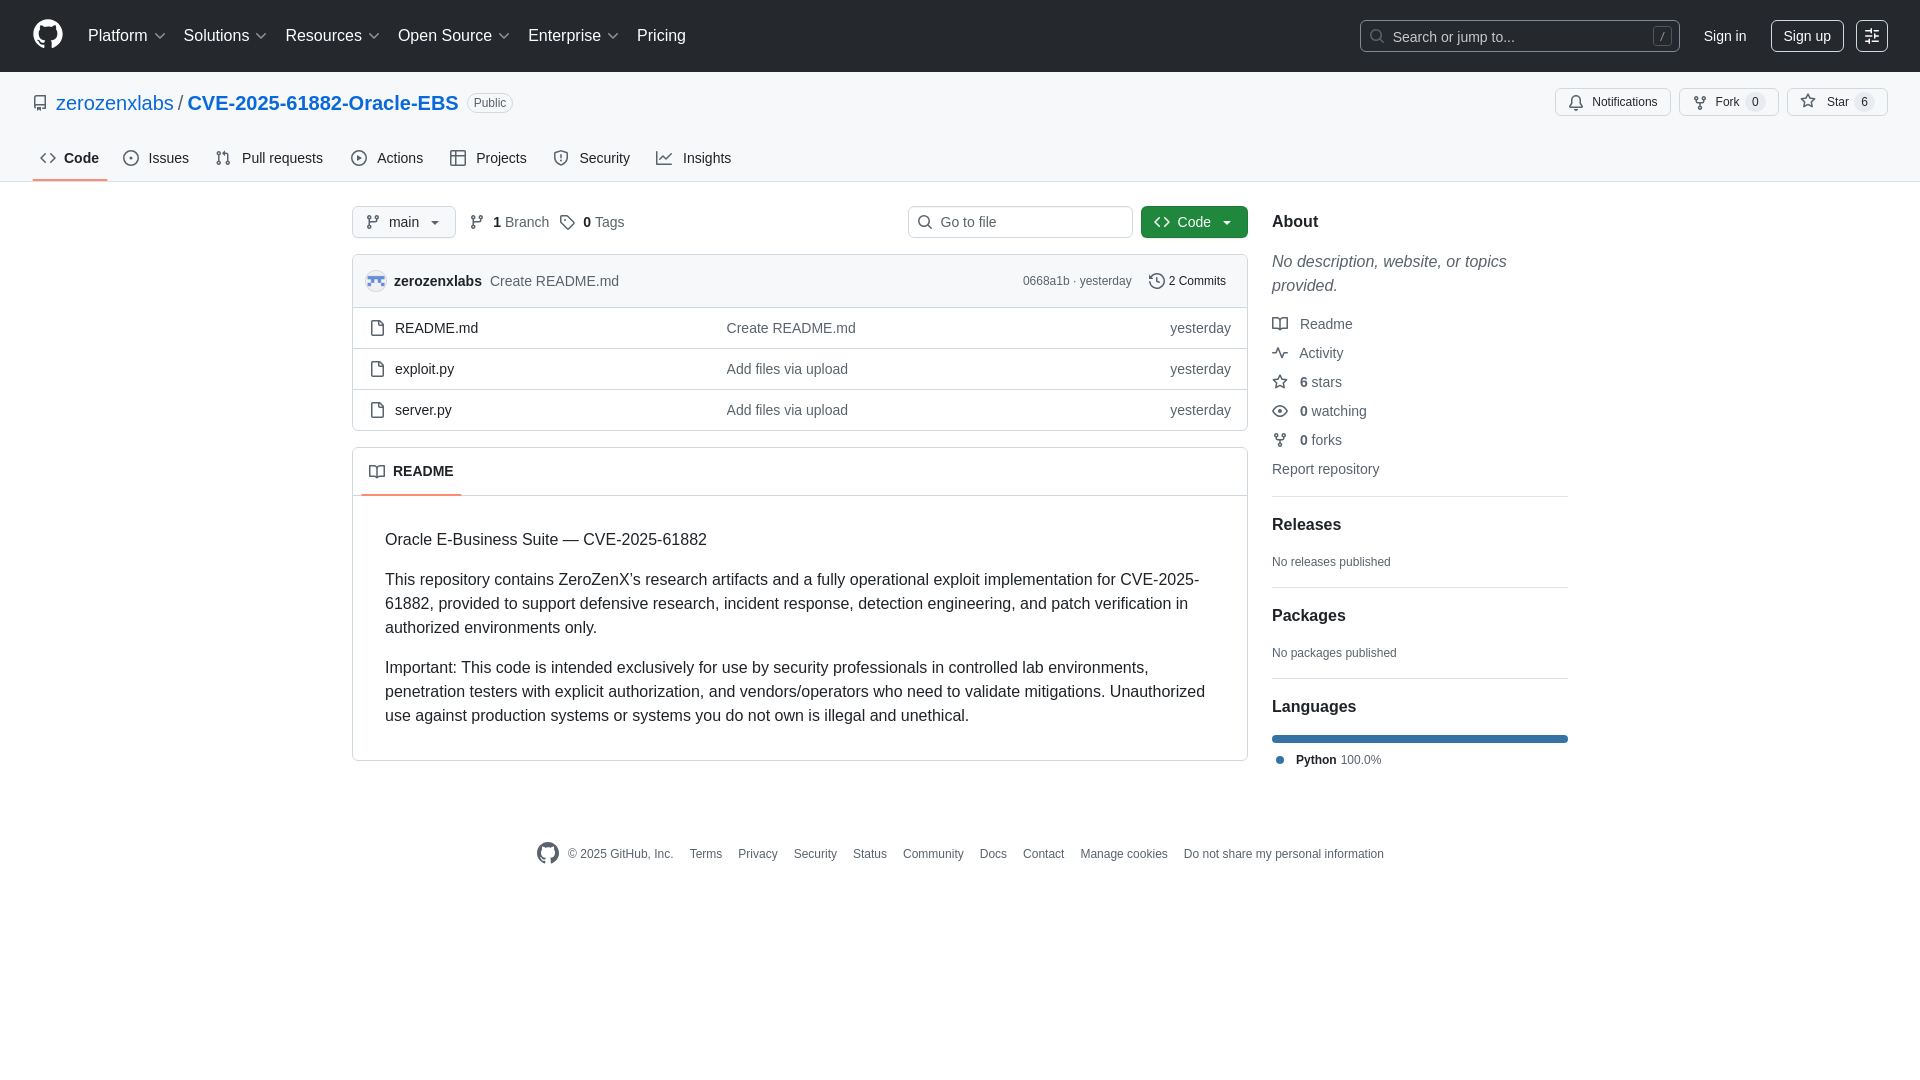Viewport: 1920px width, 1080px height.
Task: Open the exploit.py file
Action: coord(424,369)
